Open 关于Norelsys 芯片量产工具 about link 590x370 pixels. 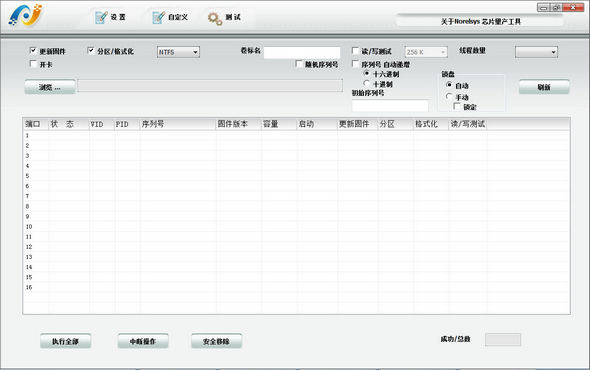pos(481,21)
